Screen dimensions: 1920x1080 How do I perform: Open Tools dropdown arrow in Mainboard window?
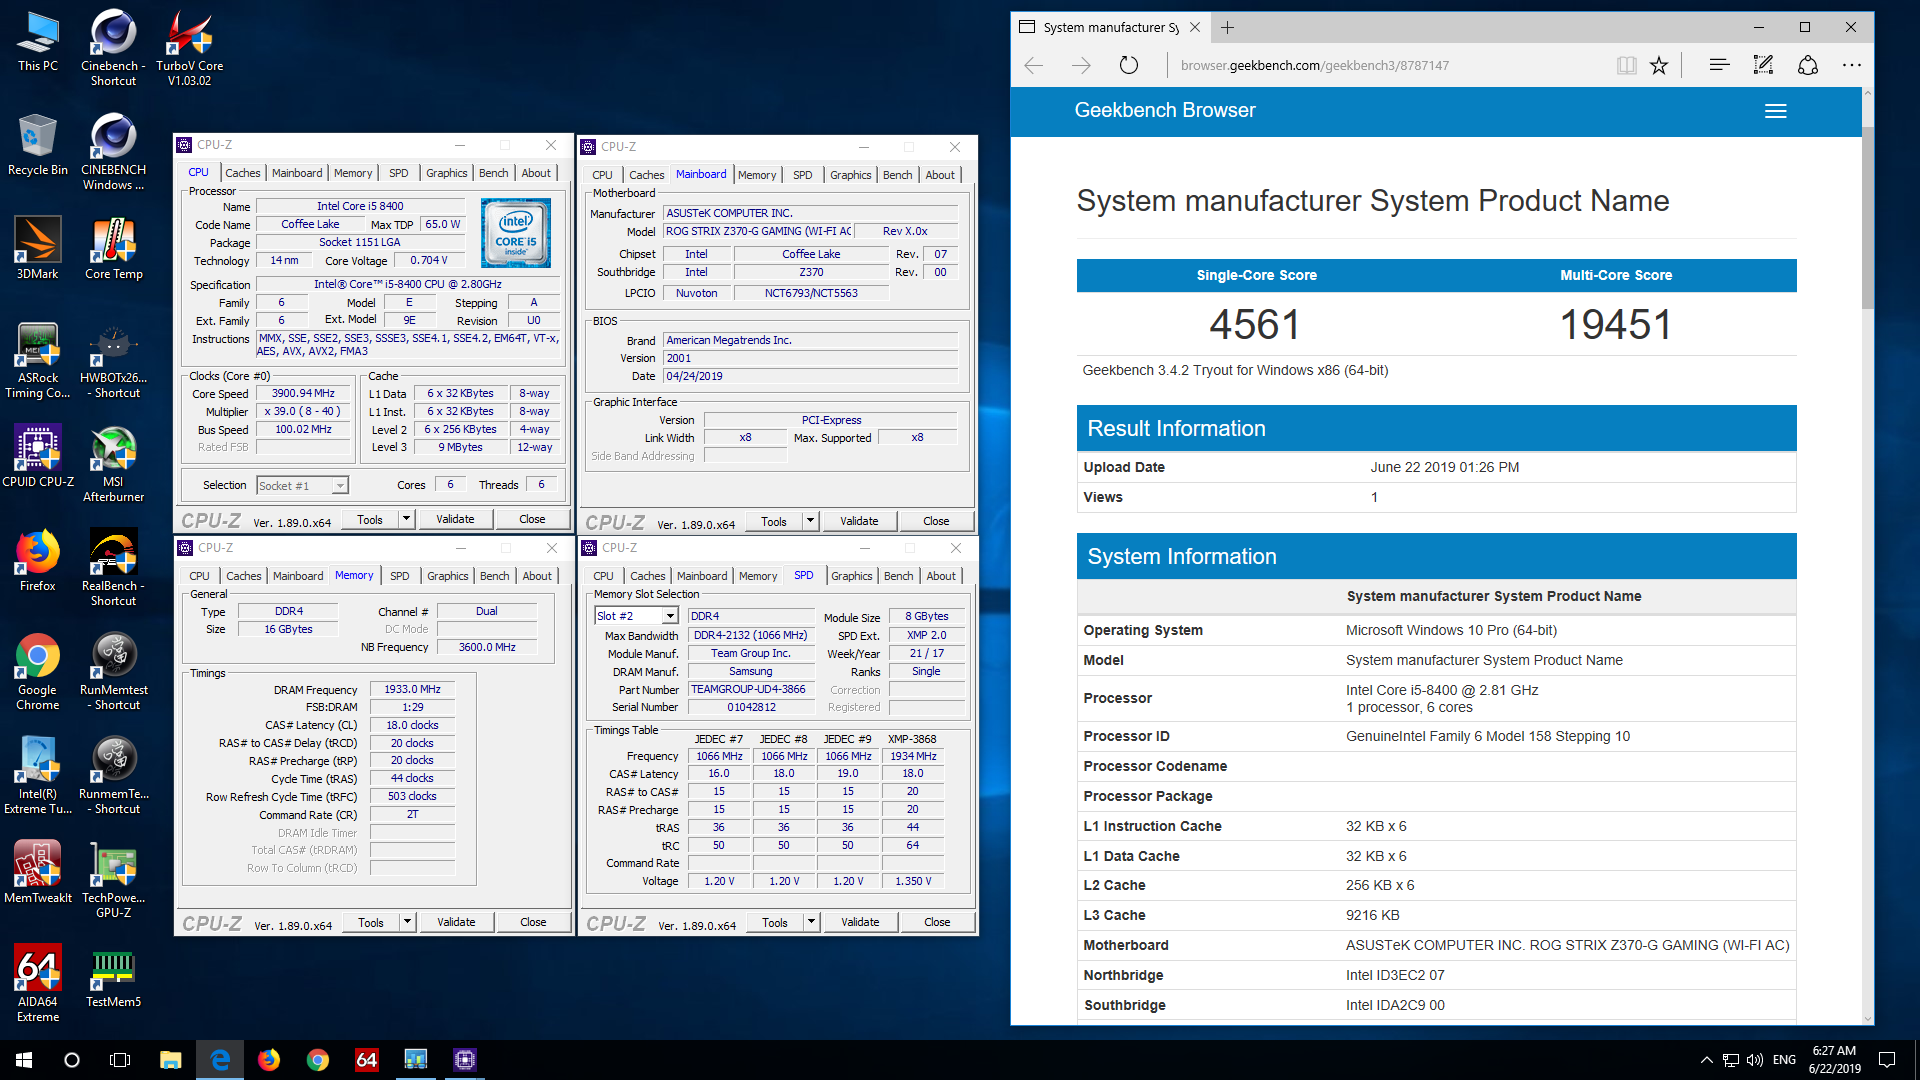tap(810, 521)
